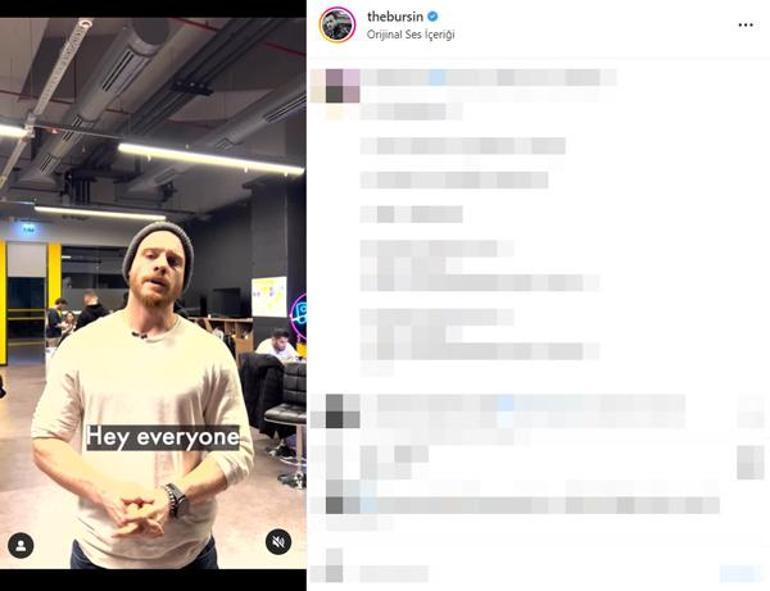The width and height of the screenshot is (770, 591).
Task: Go to theburisn username profile link
Action: pos(395,16)
